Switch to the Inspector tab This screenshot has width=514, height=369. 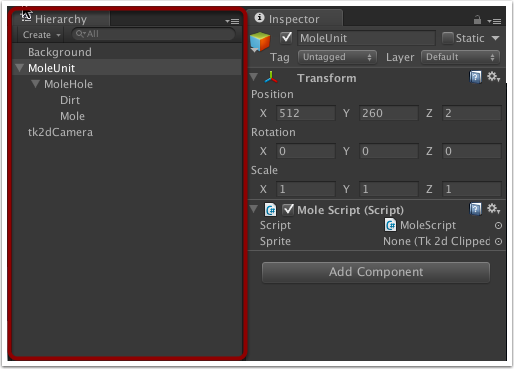(295, 18)
